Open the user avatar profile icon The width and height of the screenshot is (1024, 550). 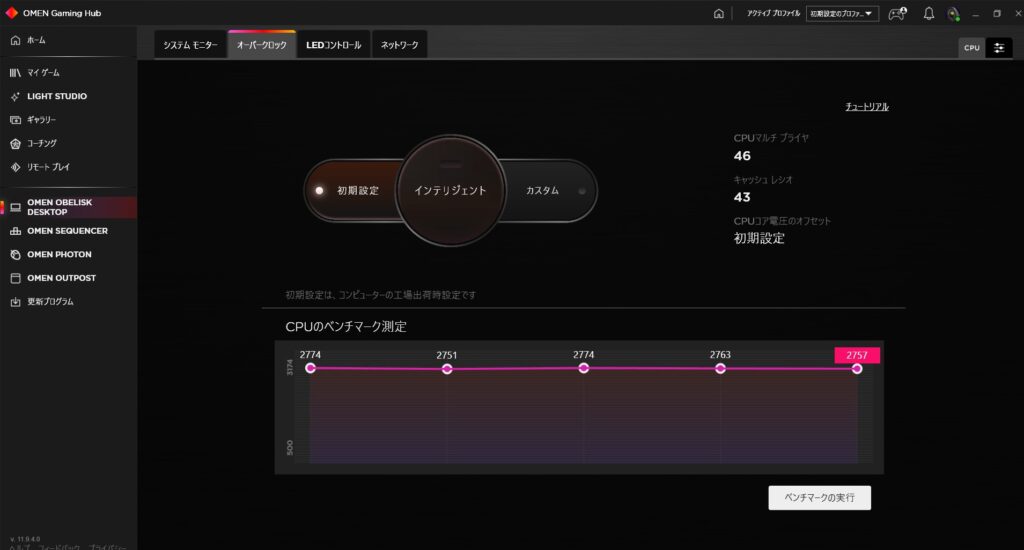[x=954, y=14]
